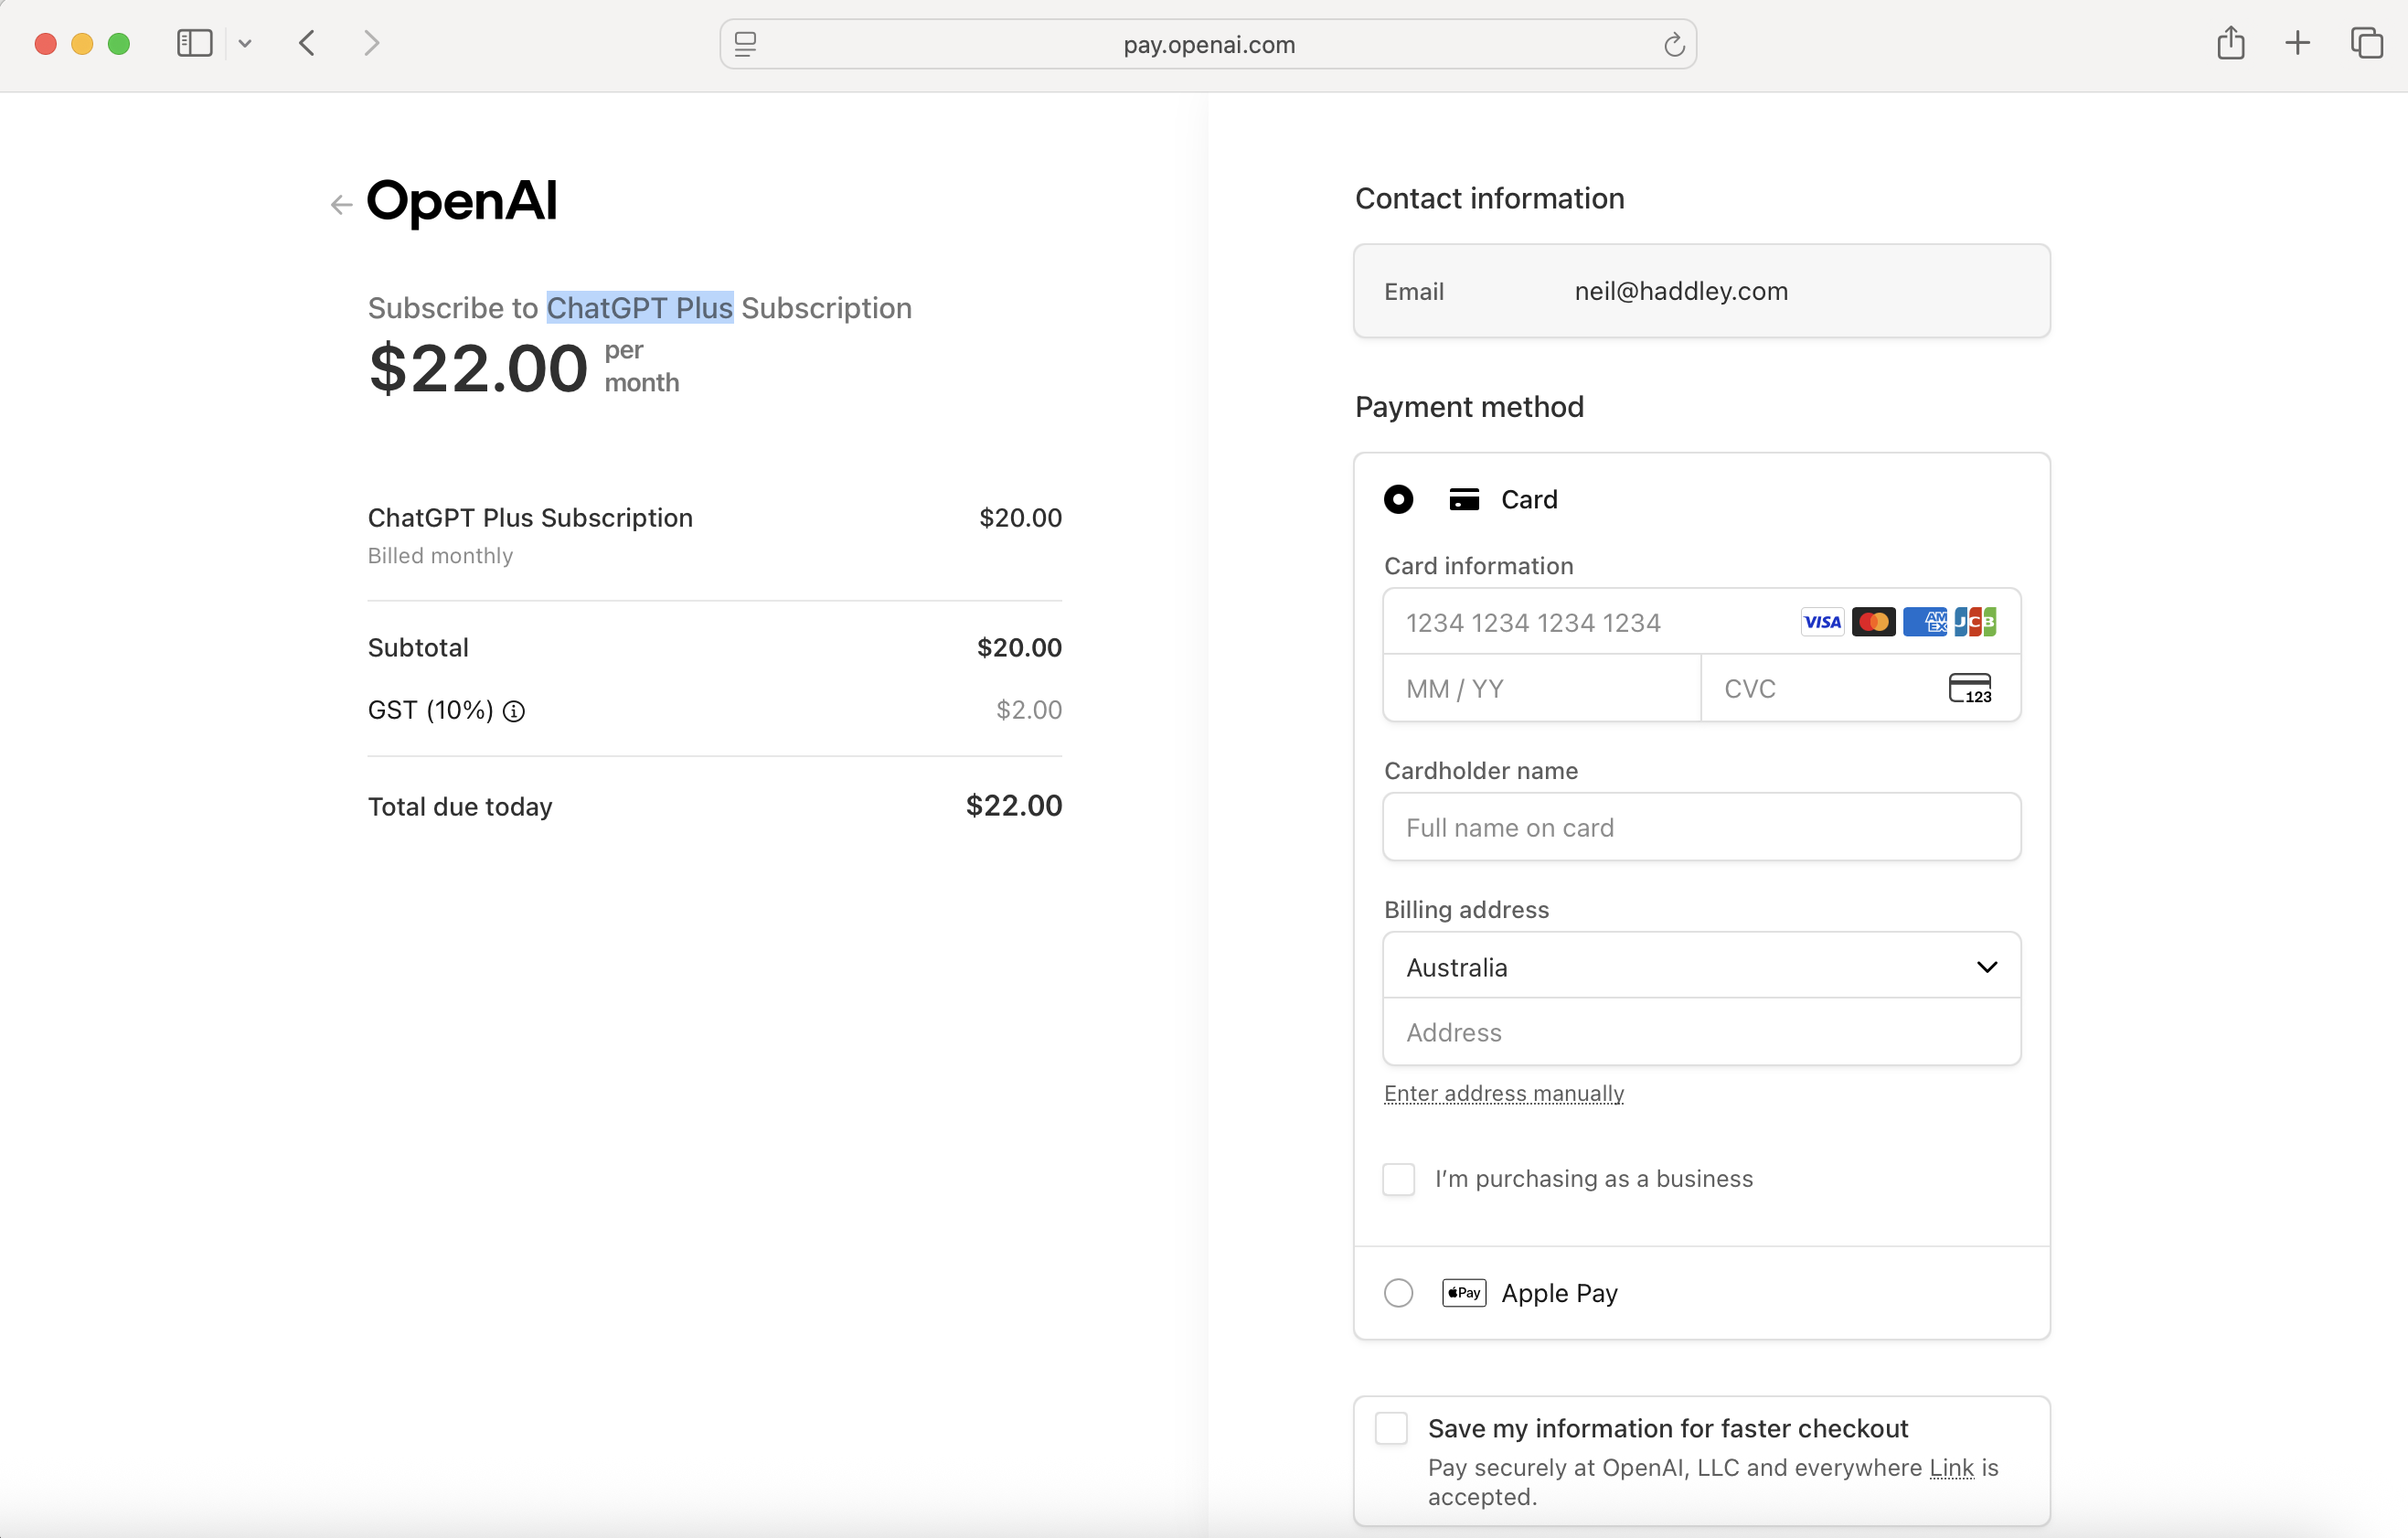The width and height of the screenshot is (2408, 1538).
Task: Open the Share icon in the toolbar
Action: (x=2230, y=43)
